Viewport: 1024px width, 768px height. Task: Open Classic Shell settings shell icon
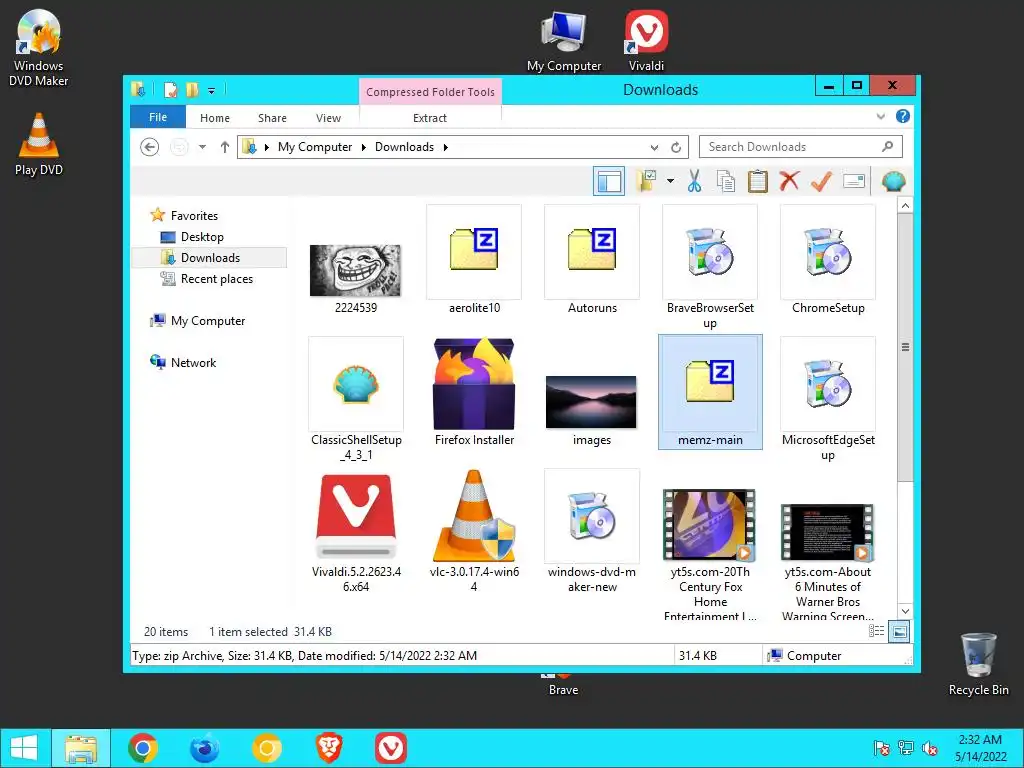(893, 181)
